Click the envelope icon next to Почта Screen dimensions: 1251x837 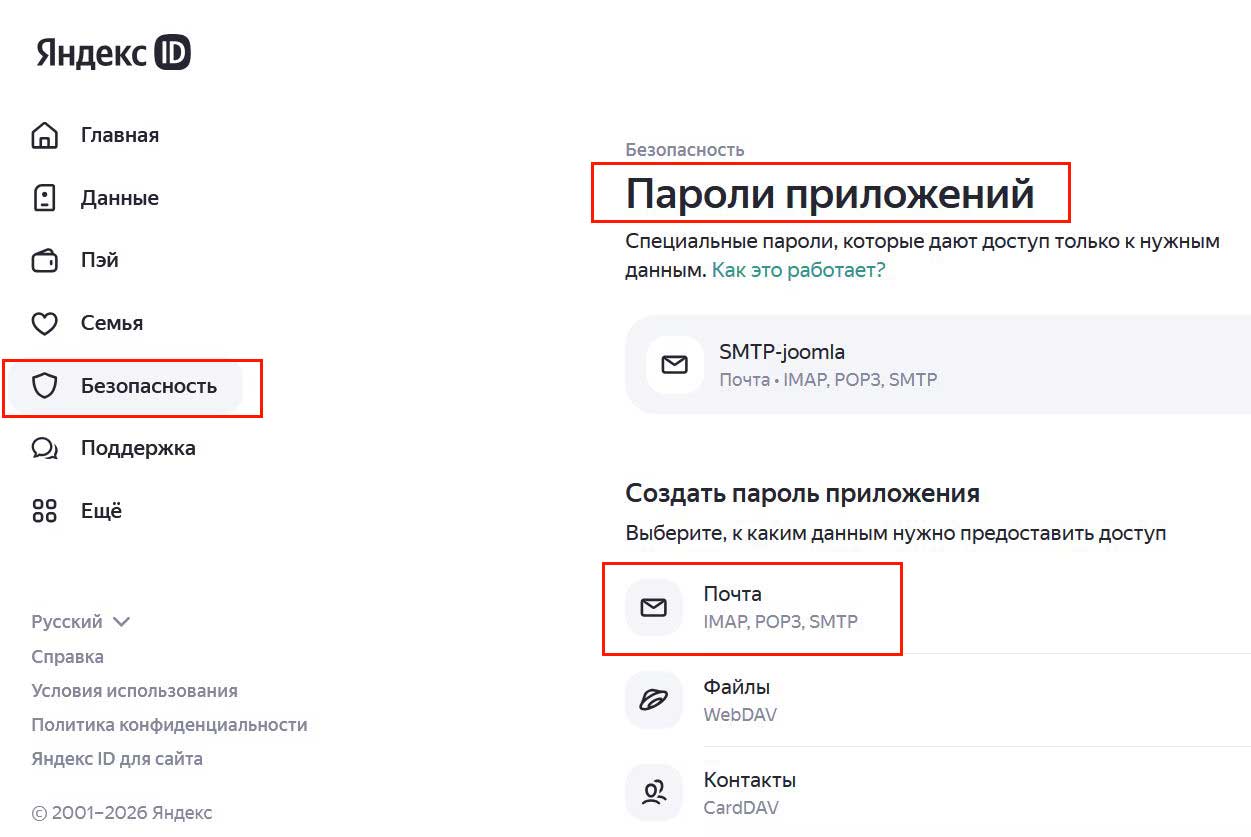coord(654,607)
